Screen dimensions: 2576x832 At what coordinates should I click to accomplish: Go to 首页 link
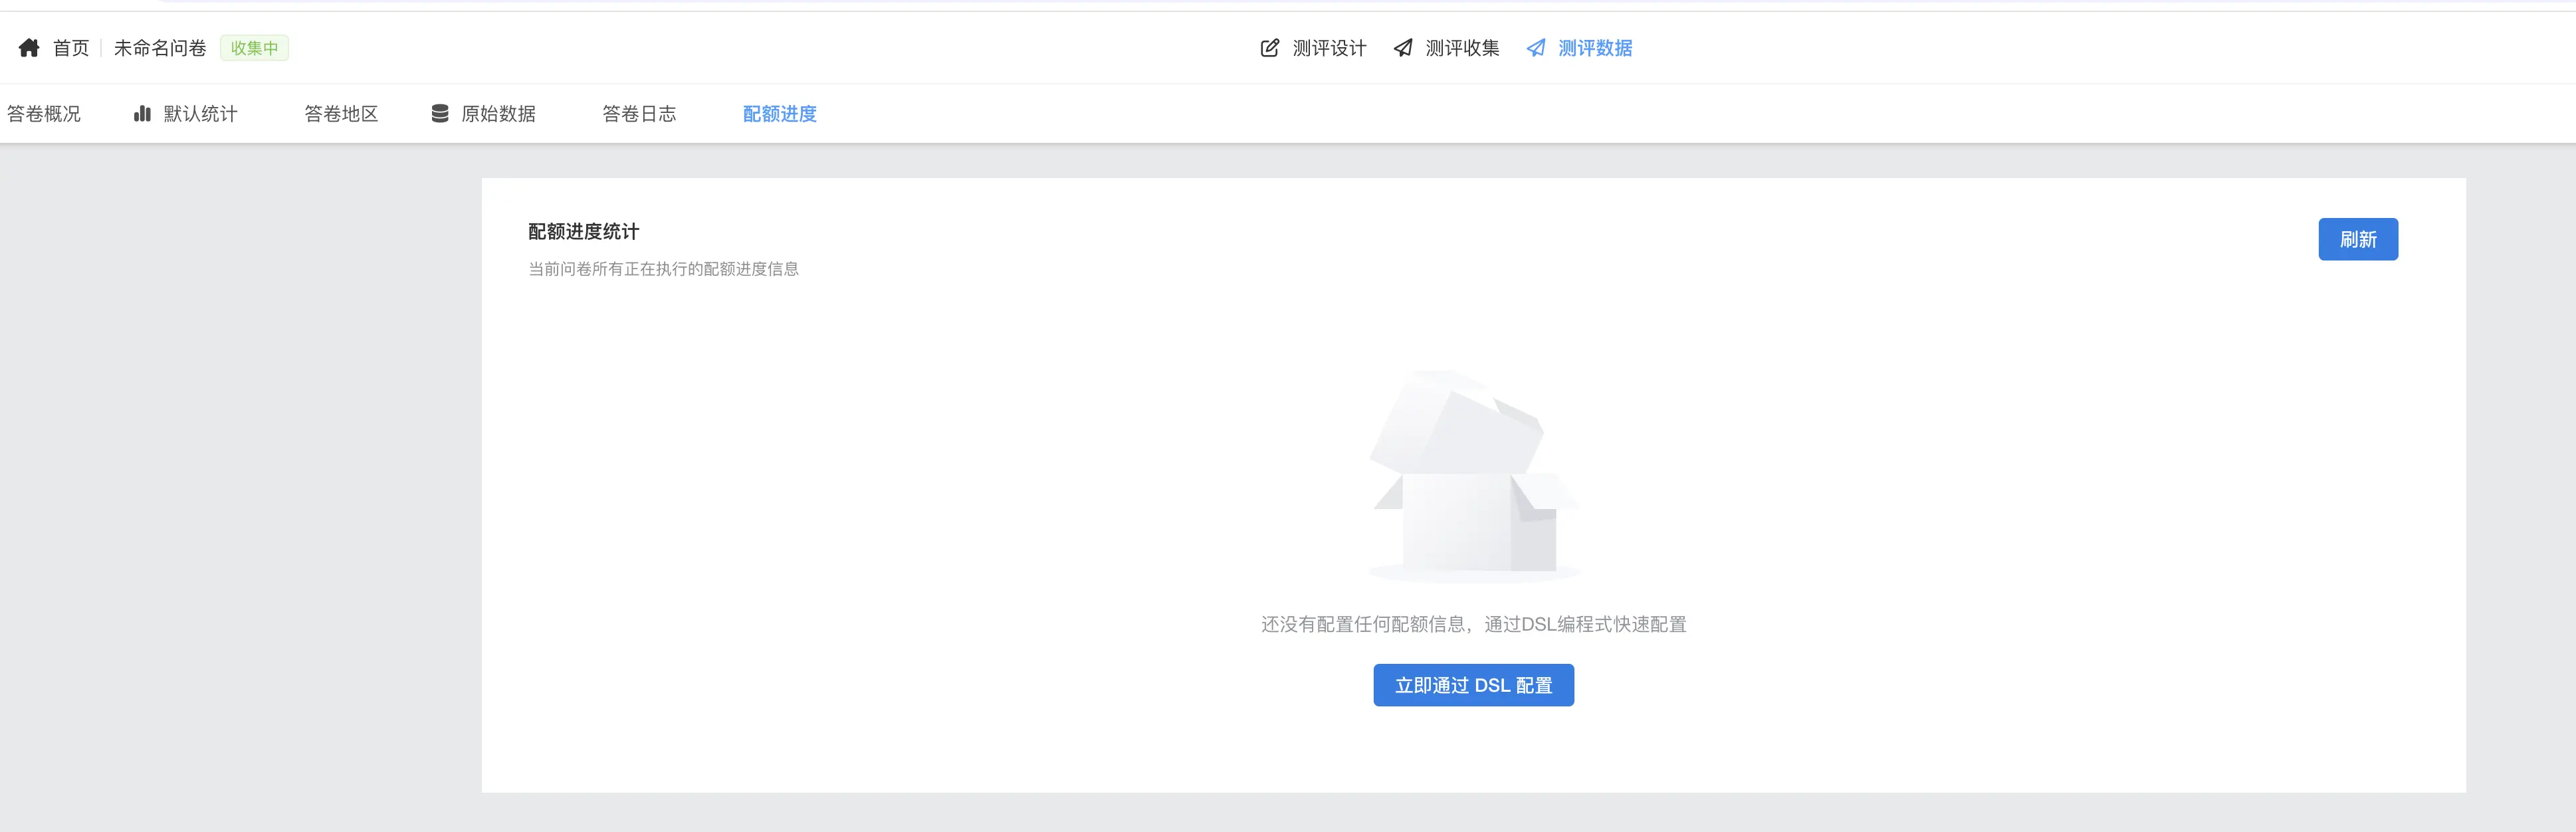pos(71,48)
